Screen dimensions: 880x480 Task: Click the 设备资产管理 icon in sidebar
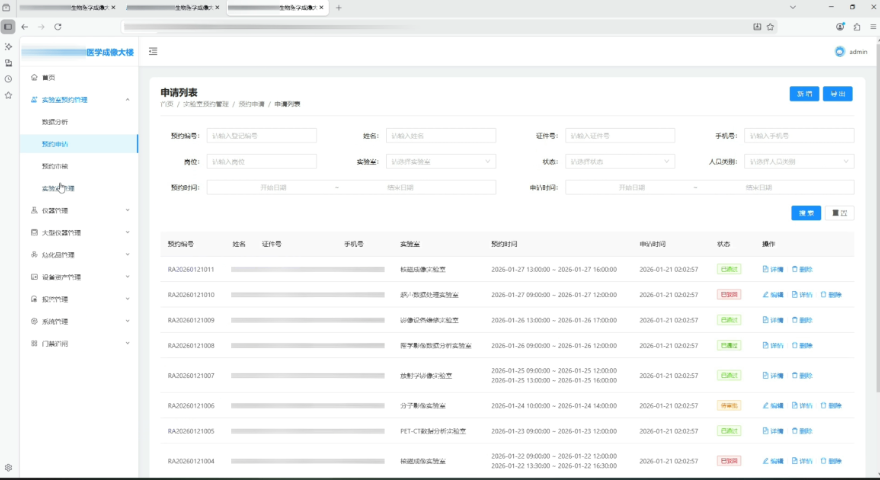click(x=34, y=277)
